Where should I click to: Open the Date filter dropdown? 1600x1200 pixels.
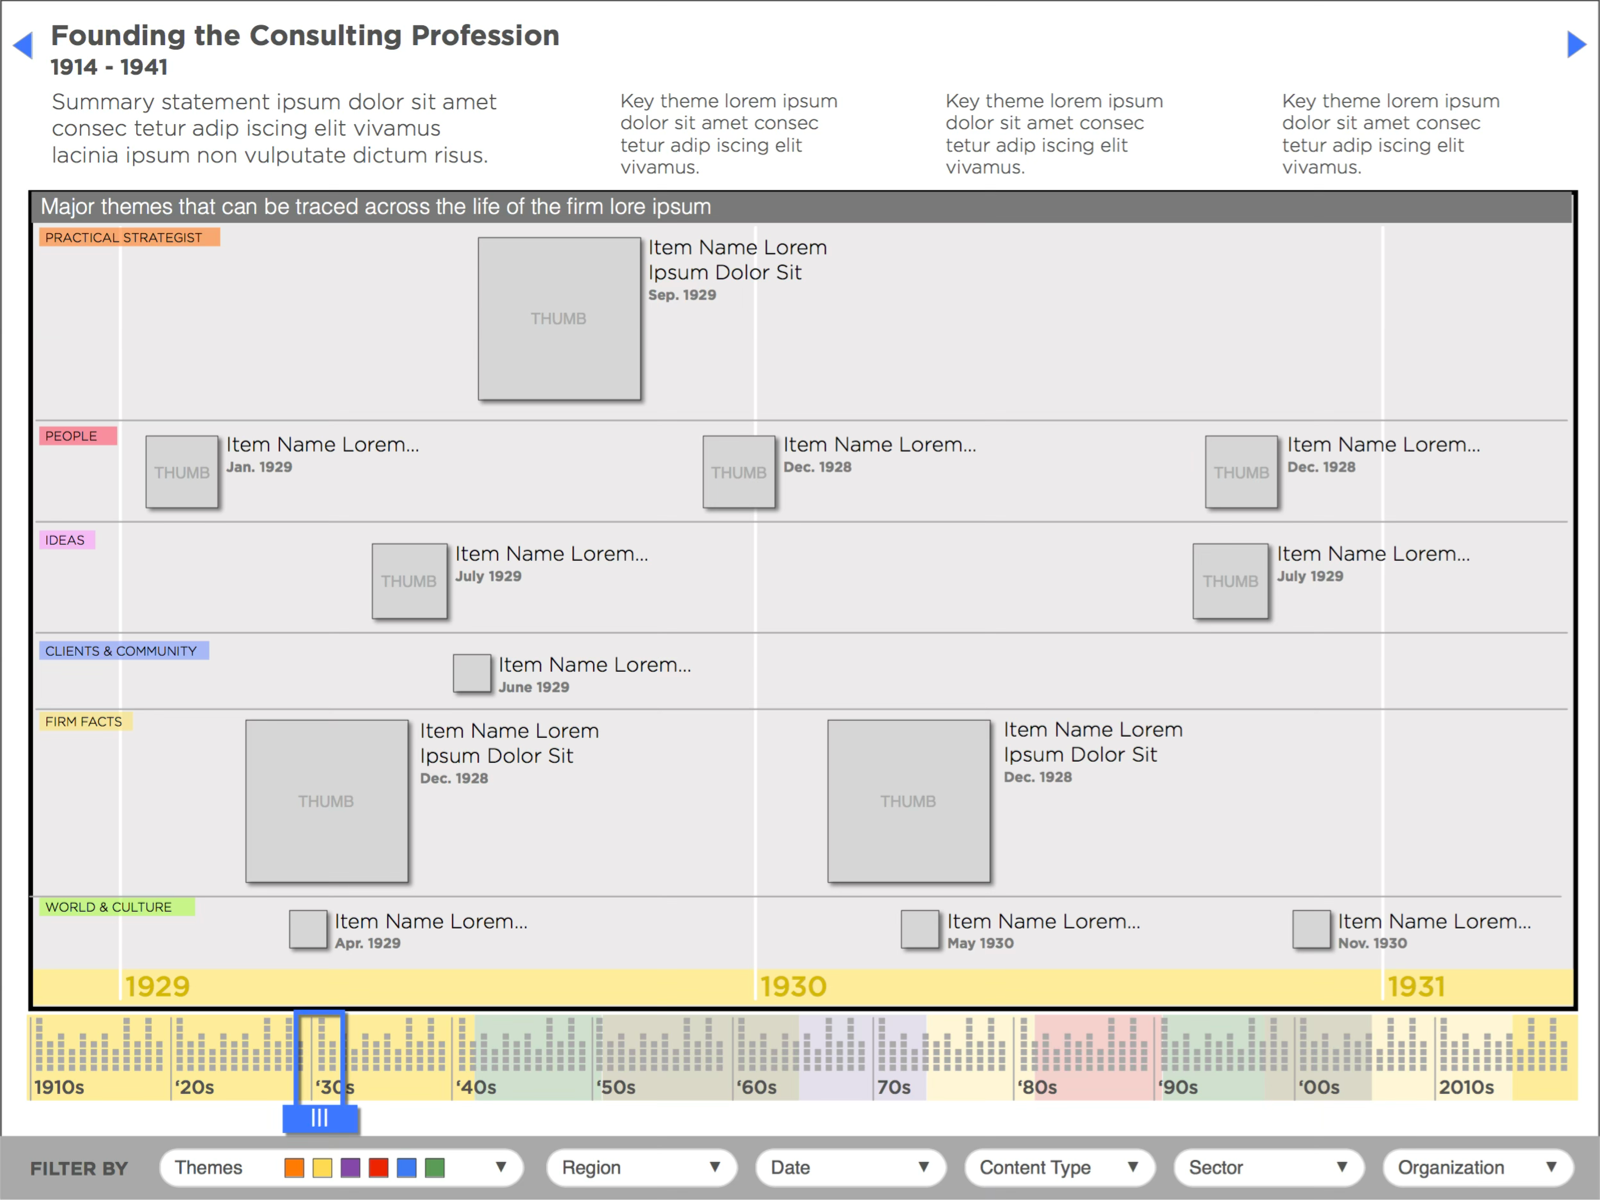[851, 1168]
